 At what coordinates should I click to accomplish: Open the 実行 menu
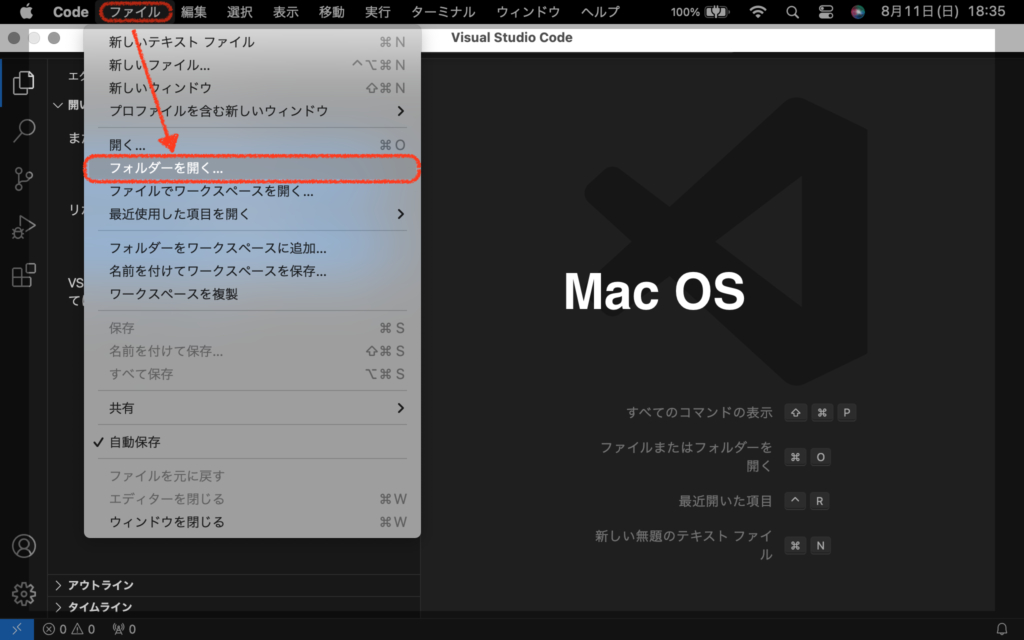point(377,12)
